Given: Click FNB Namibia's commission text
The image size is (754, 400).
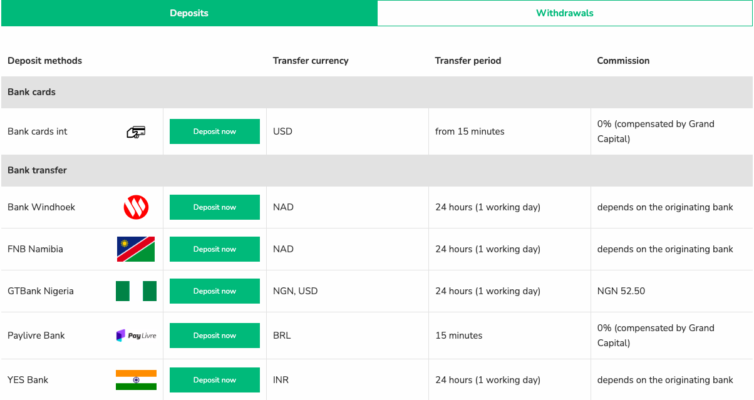Looking at the screenshot, I should click(665, 249).
